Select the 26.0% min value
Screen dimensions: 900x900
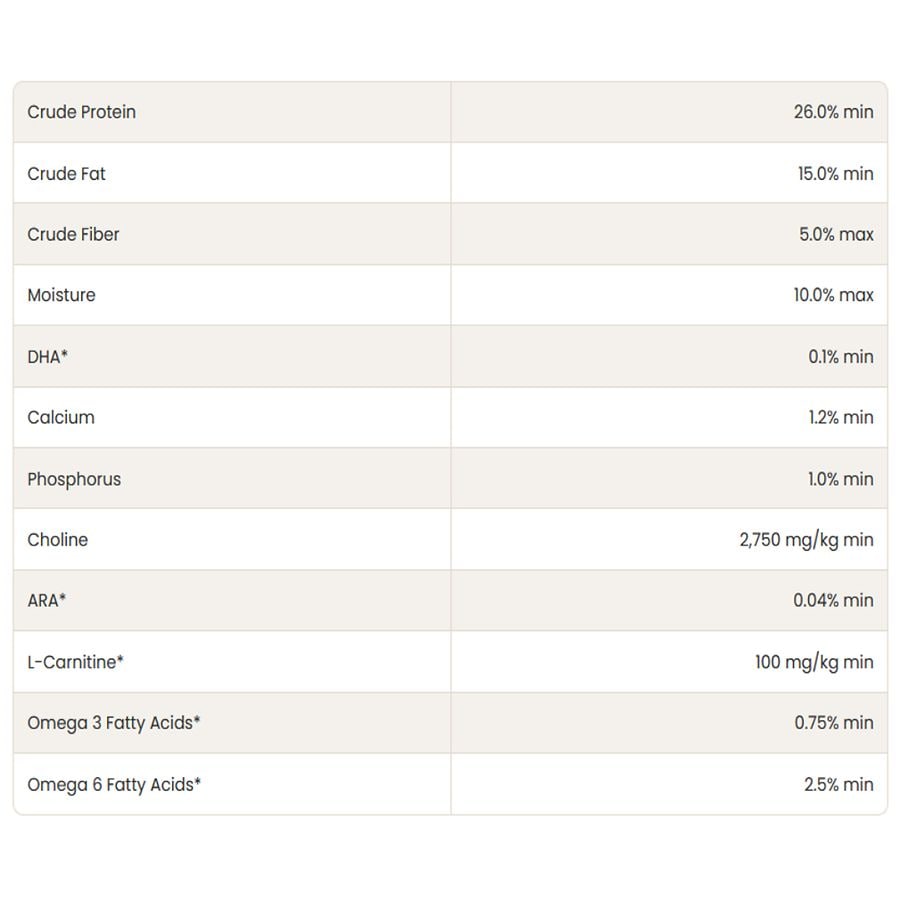coord(833,112)
